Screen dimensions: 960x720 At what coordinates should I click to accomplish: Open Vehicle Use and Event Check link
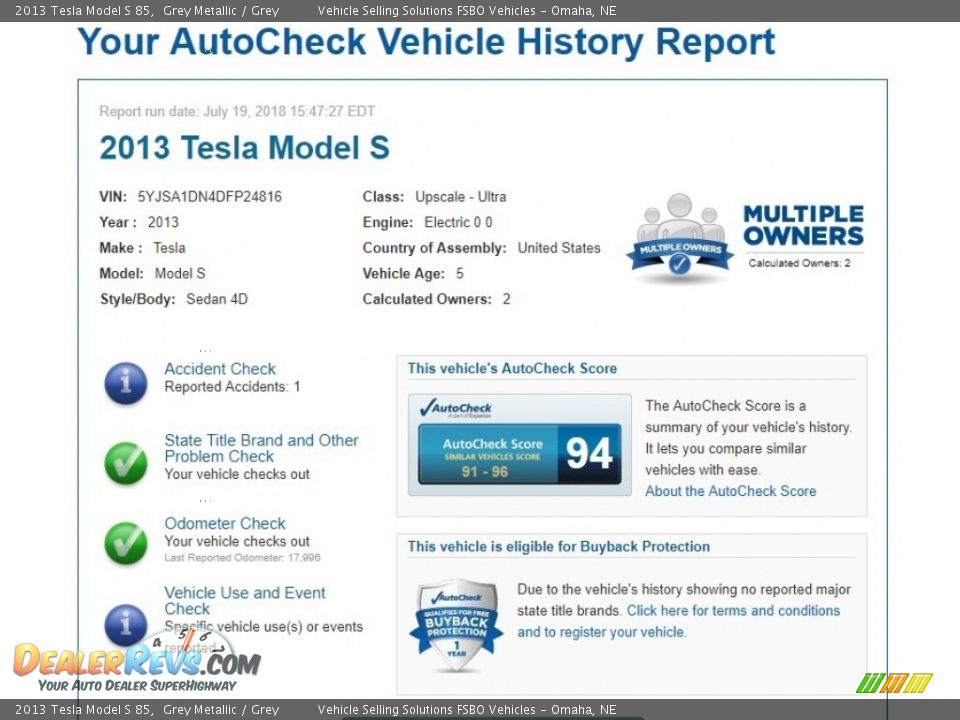[245, 601]
